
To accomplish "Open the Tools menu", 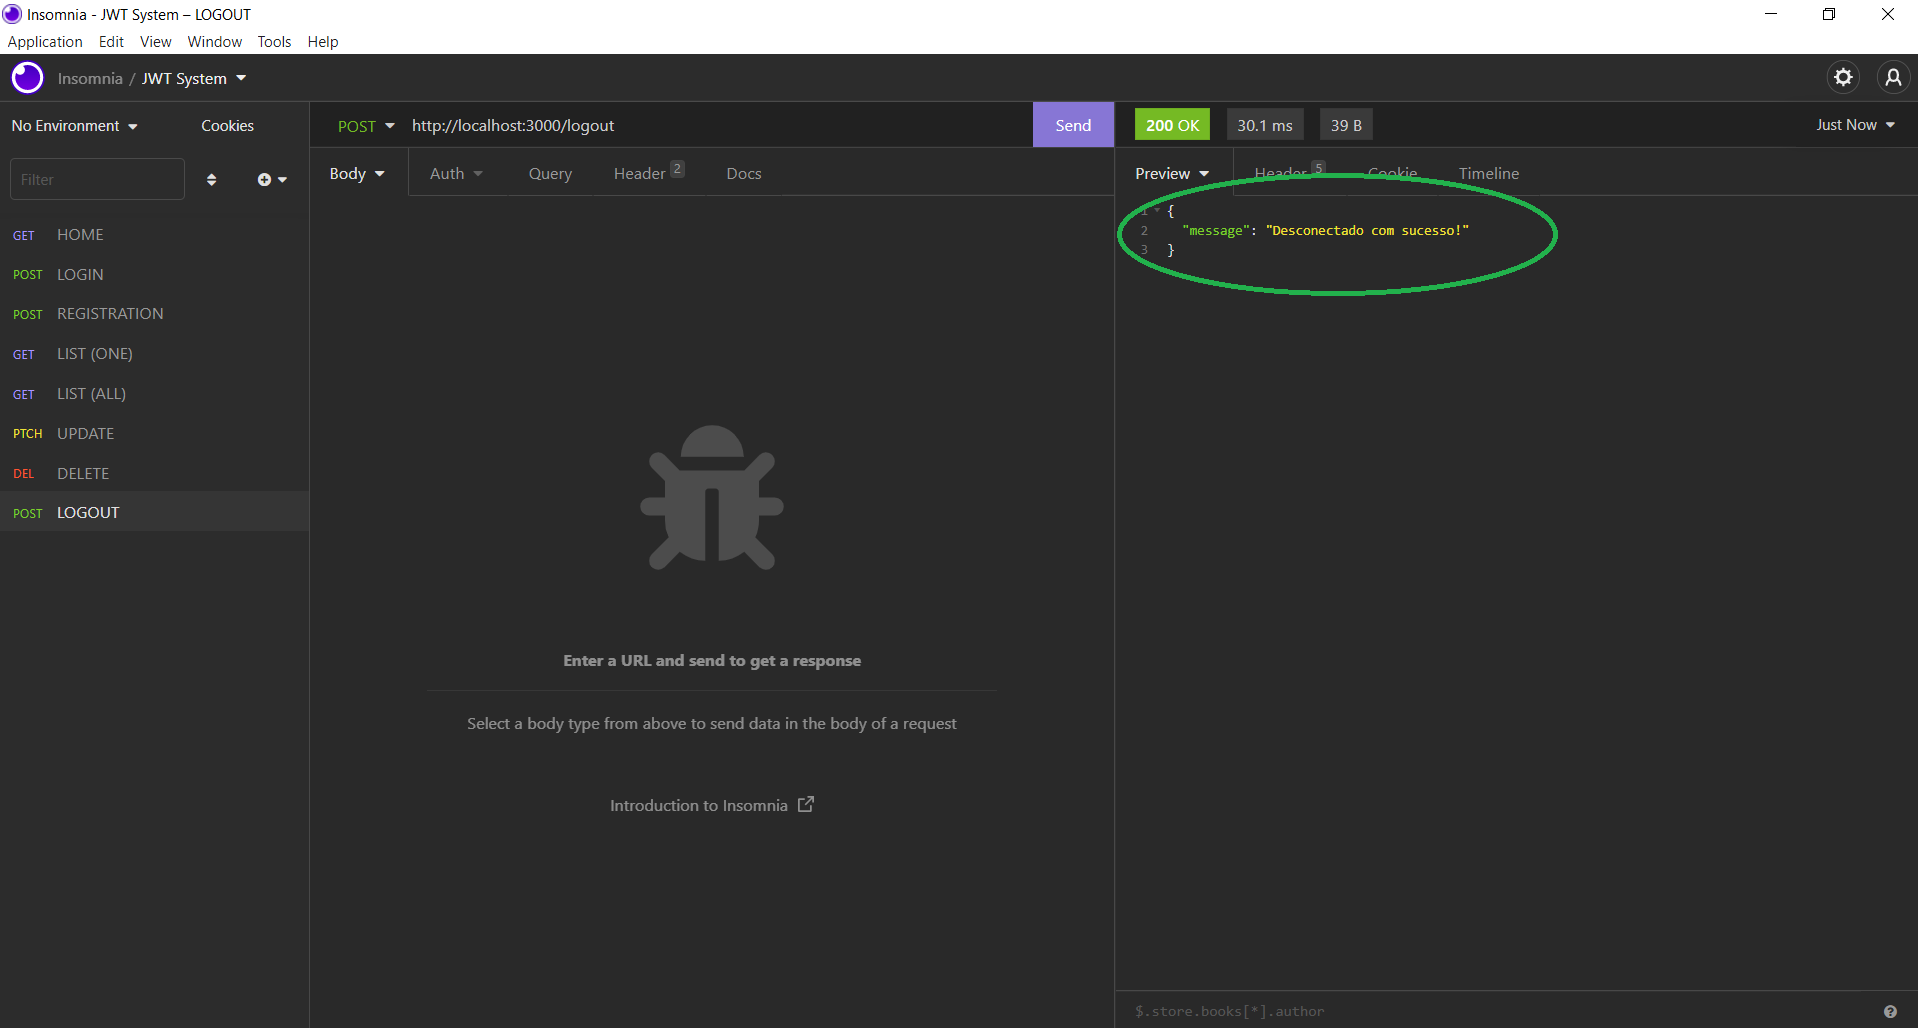I will click(273, 41).
